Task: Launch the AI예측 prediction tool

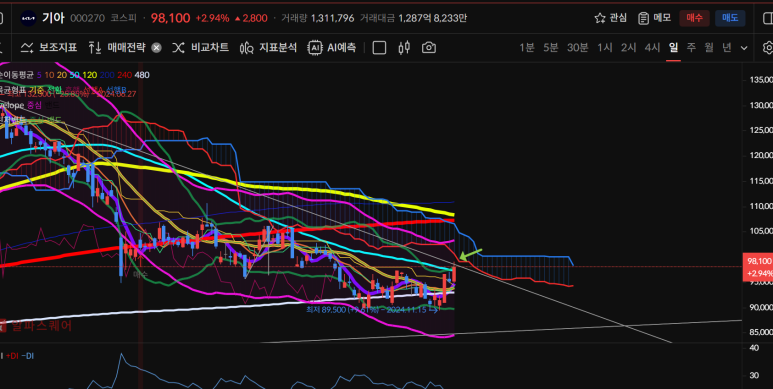Action: coord(332,48)
